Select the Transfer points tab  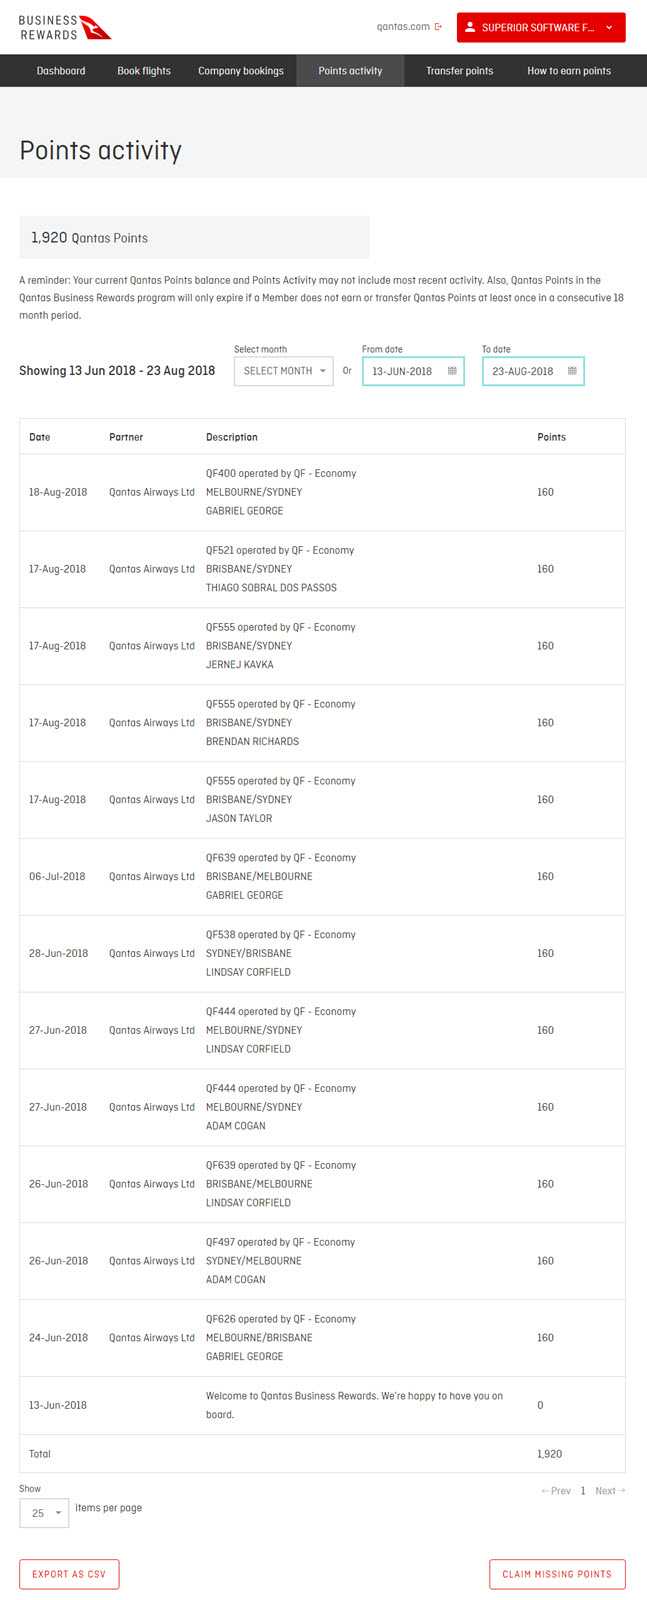click(459, 71)
